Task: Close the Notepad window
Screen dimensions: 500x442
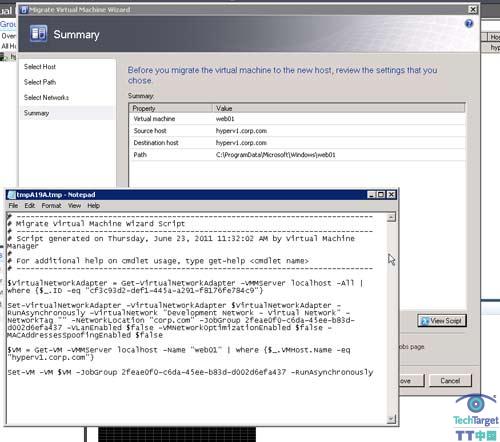Action: point(391,195)
